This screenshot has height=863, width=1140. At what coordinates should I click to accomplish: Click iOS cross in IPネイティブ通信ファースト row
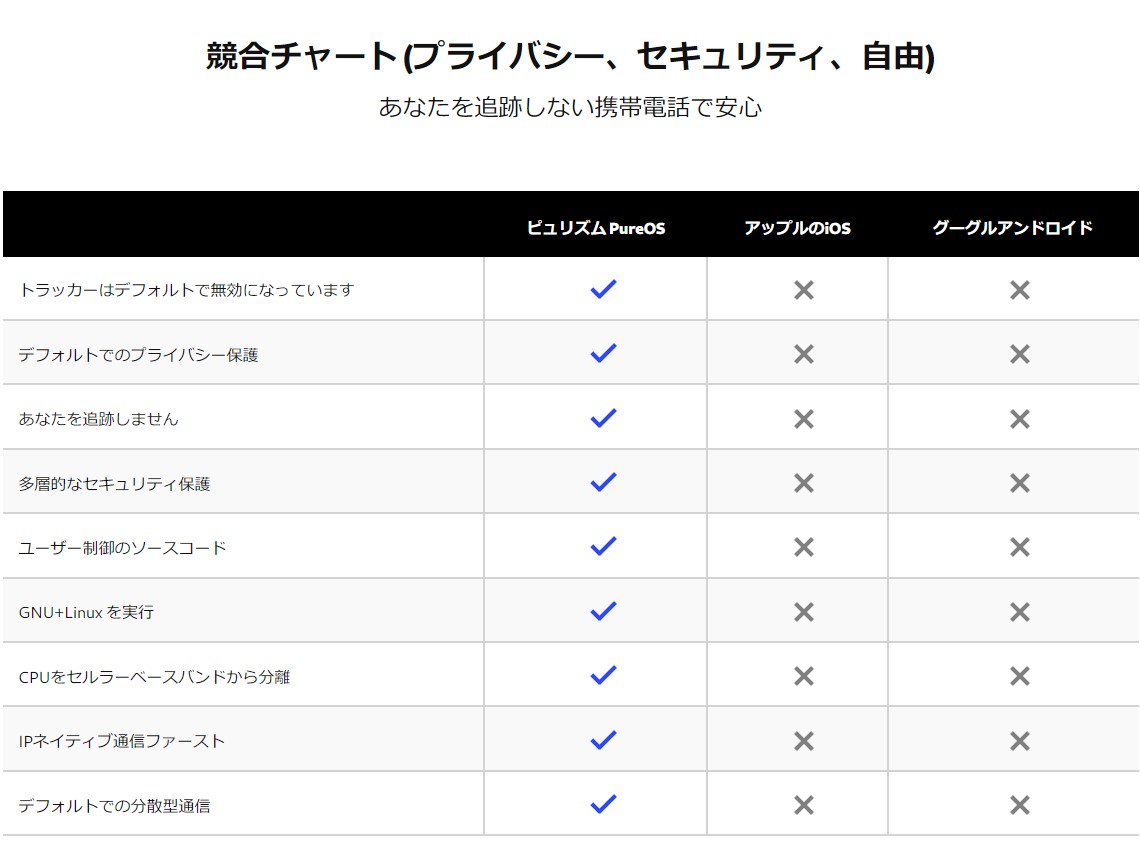[x=803, y=741]
